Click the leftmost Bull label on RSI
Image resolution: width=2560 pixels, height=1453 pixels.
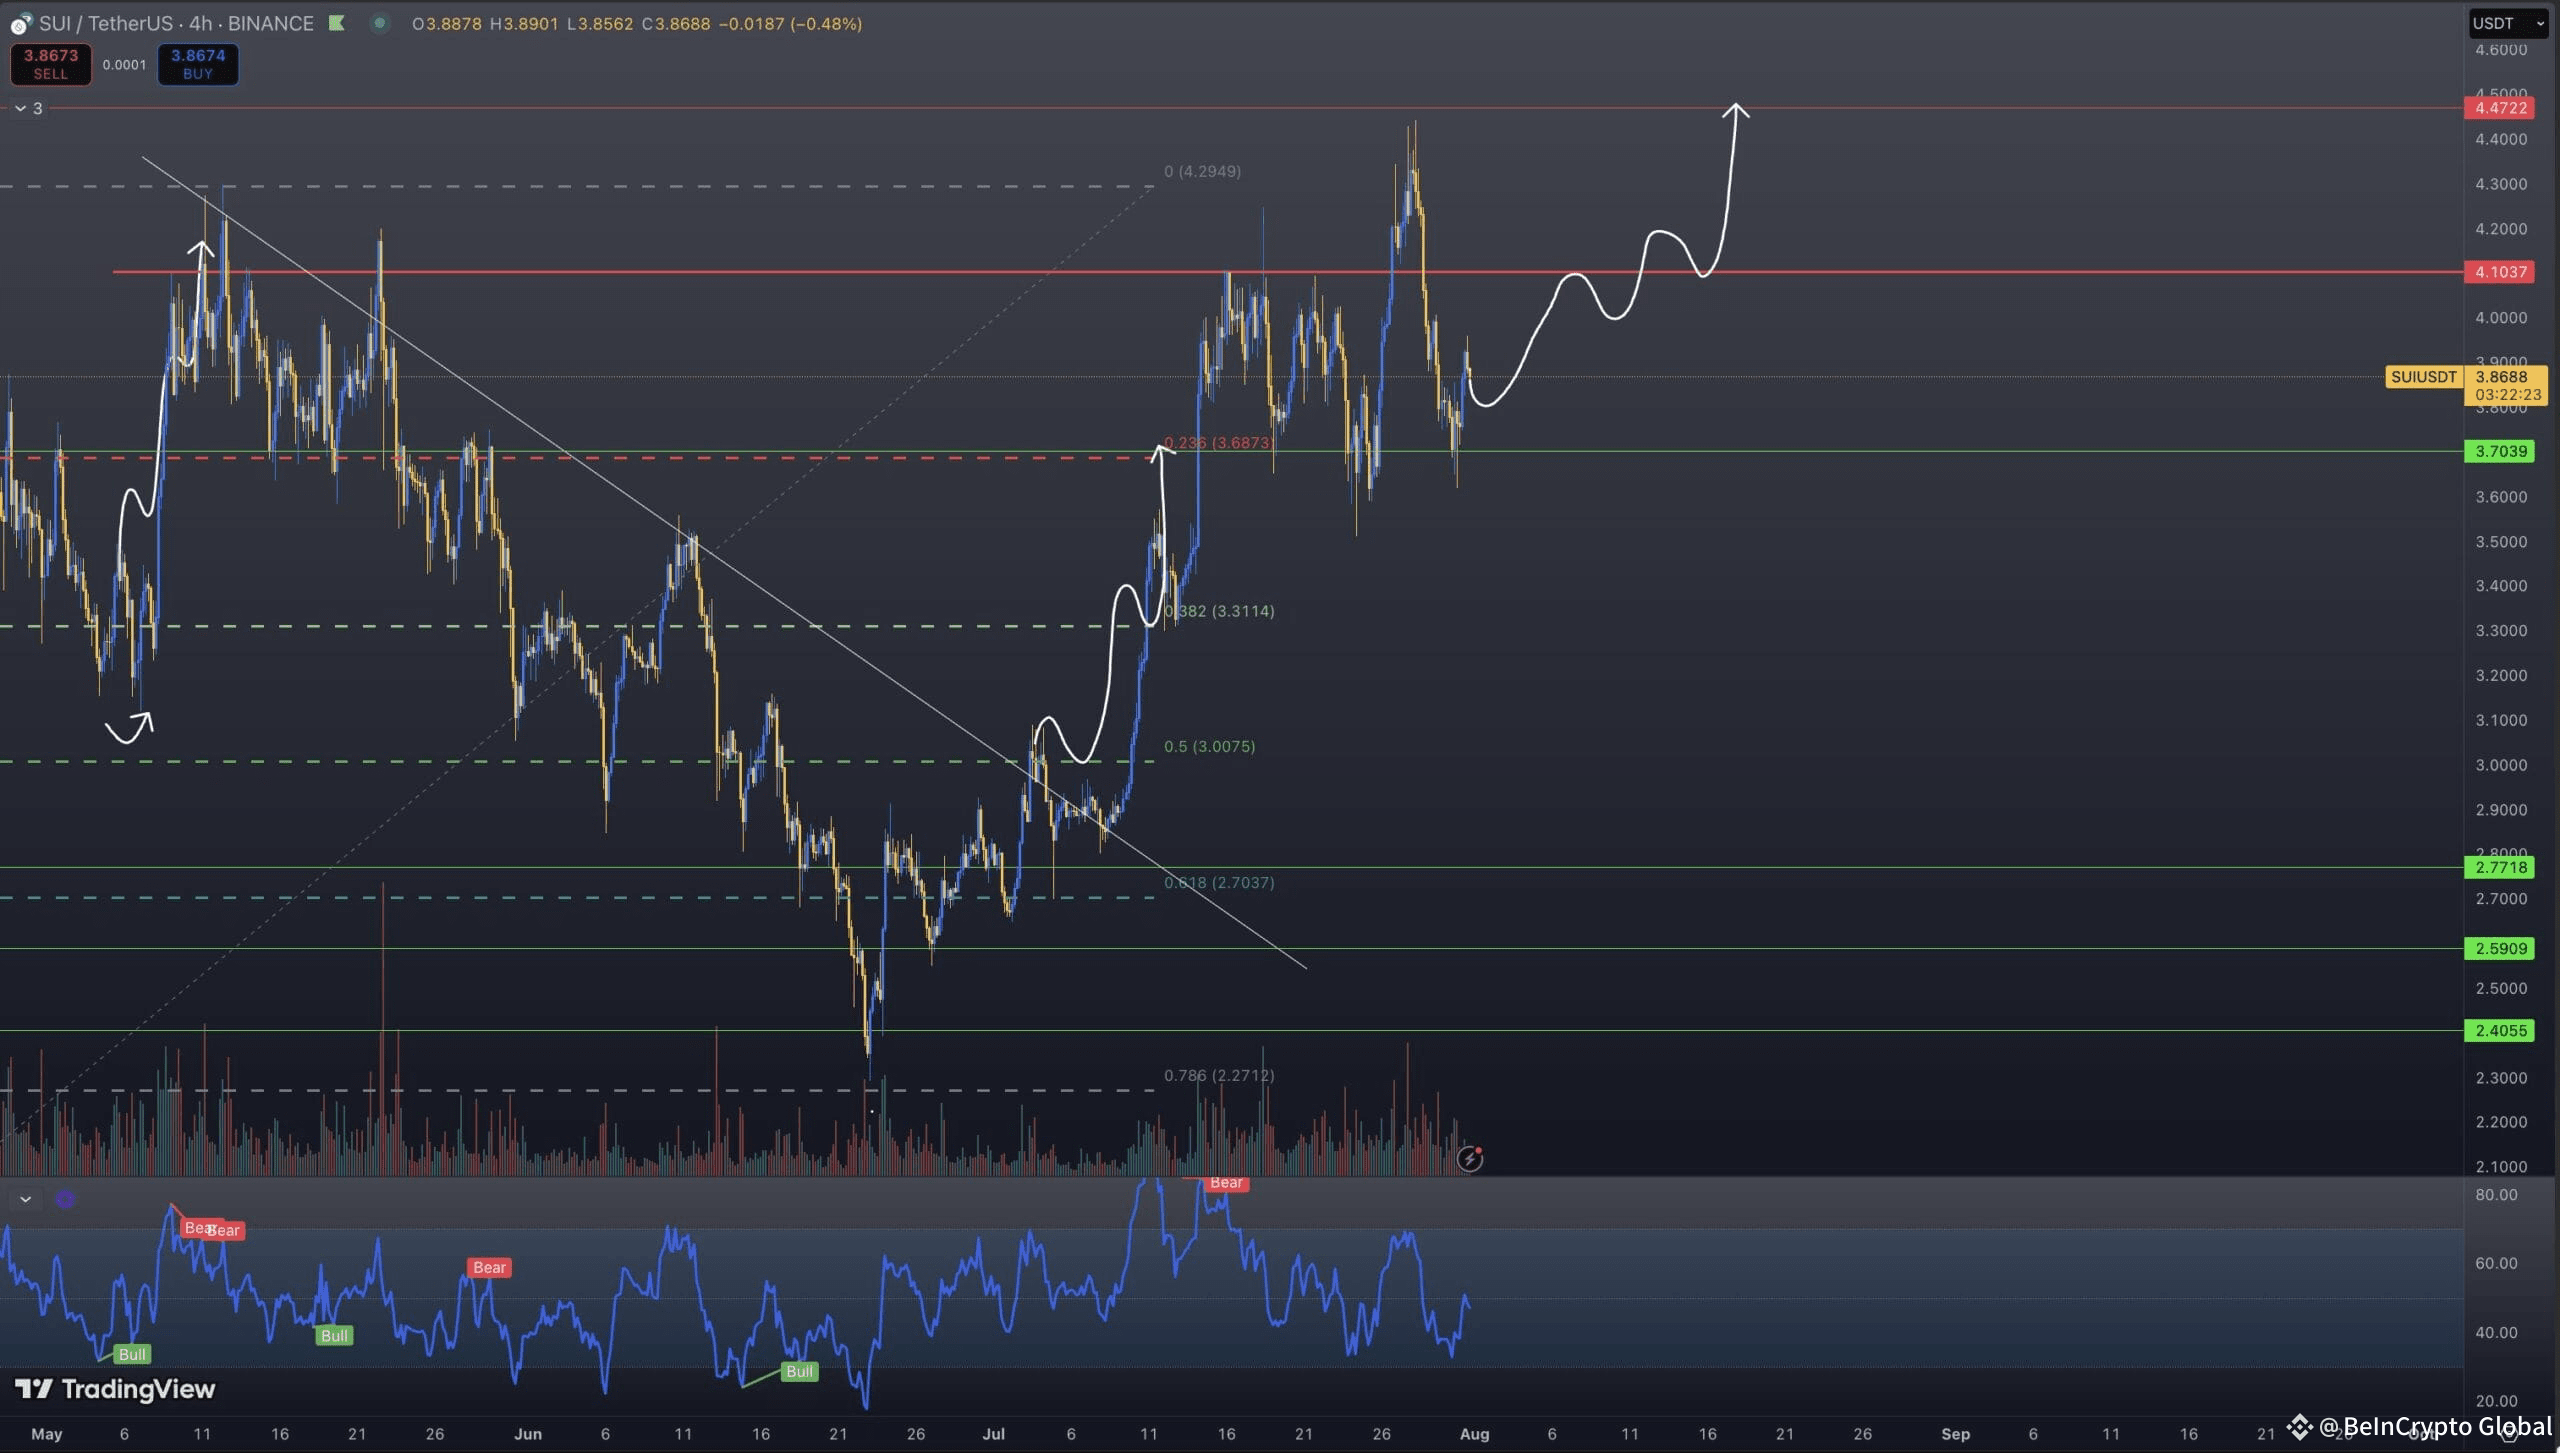132,1354
